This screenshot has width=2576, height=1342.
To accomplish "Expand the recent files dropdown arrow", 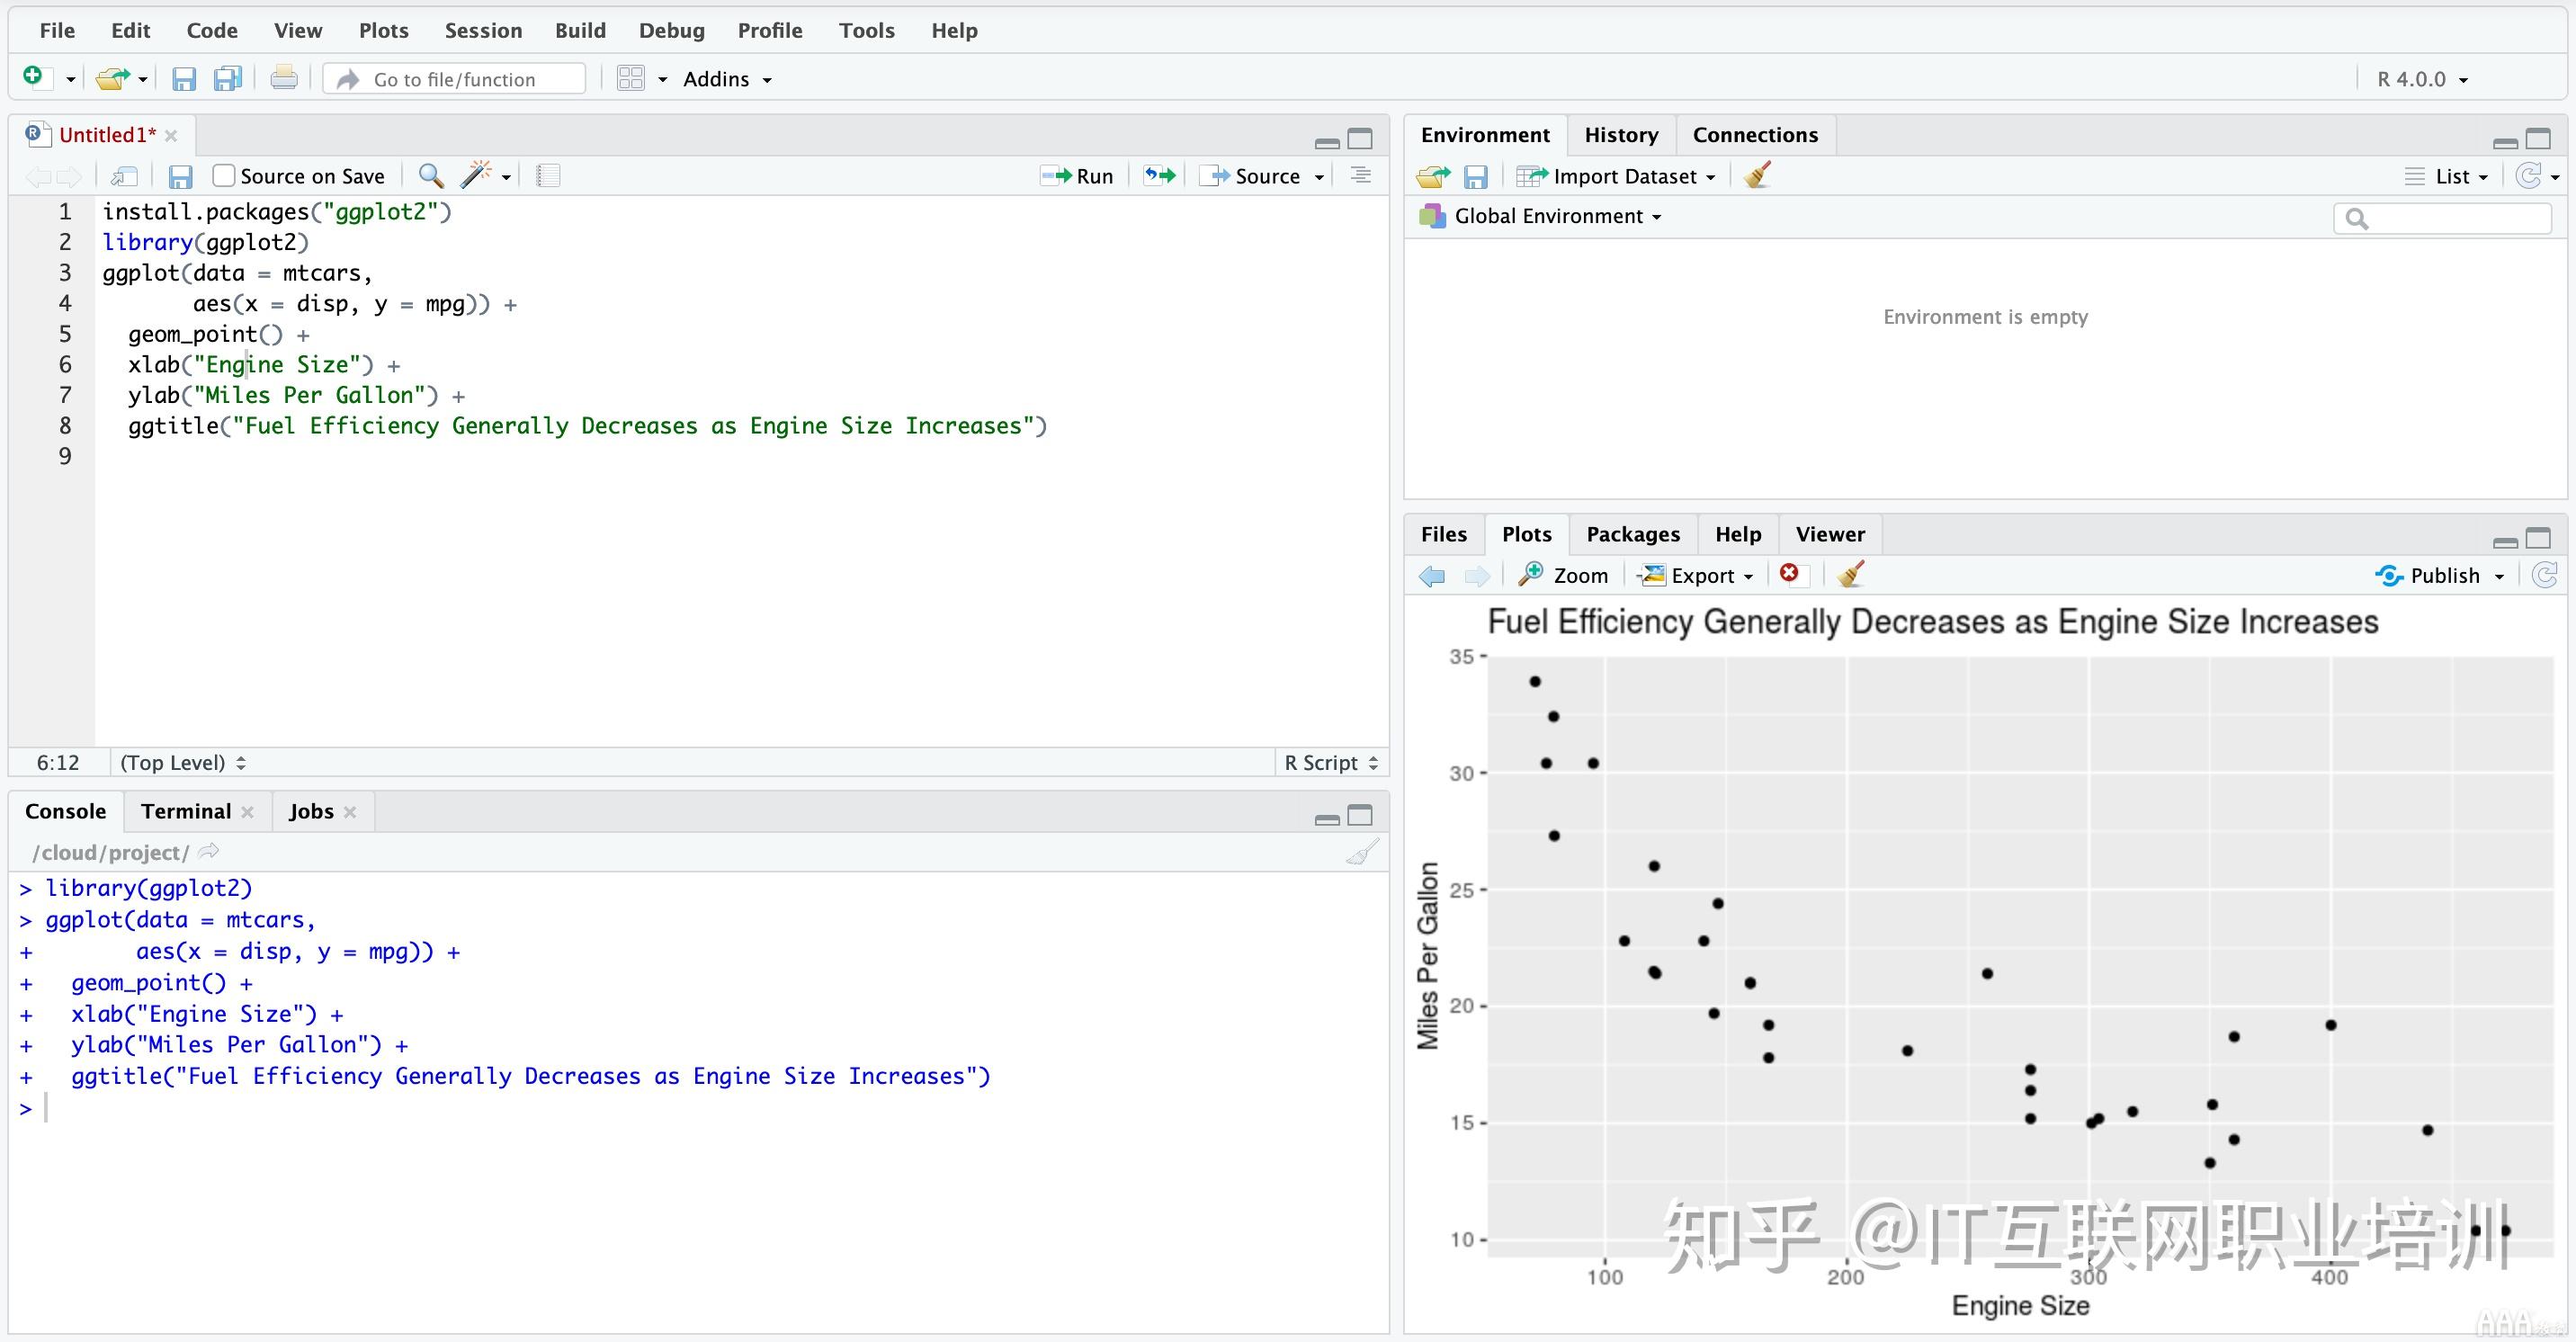I will 143,79.
